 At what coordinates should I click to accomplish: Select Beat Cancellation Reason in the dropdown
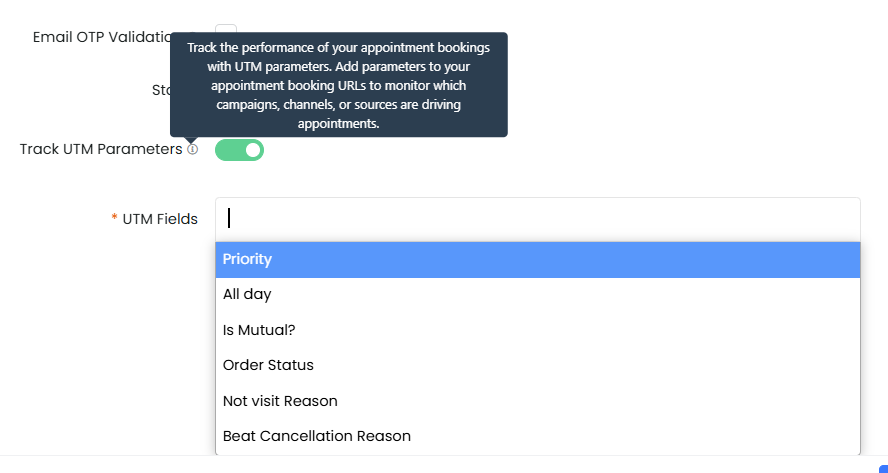point(537,436)
